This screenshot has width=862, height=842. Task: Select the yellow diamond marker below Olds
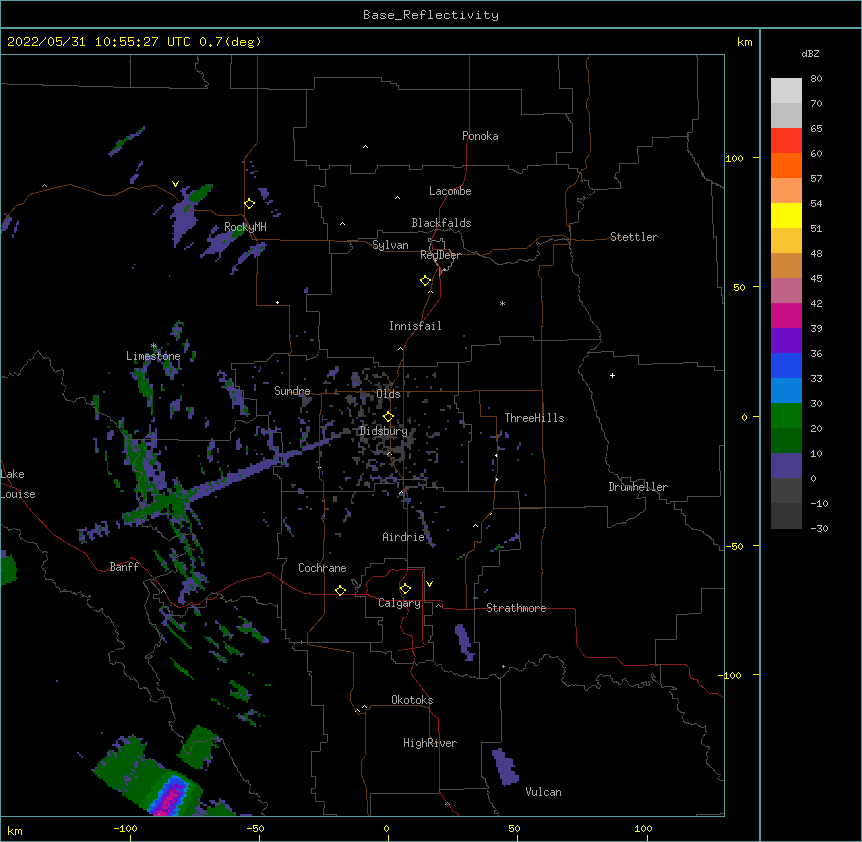[388, 417]
